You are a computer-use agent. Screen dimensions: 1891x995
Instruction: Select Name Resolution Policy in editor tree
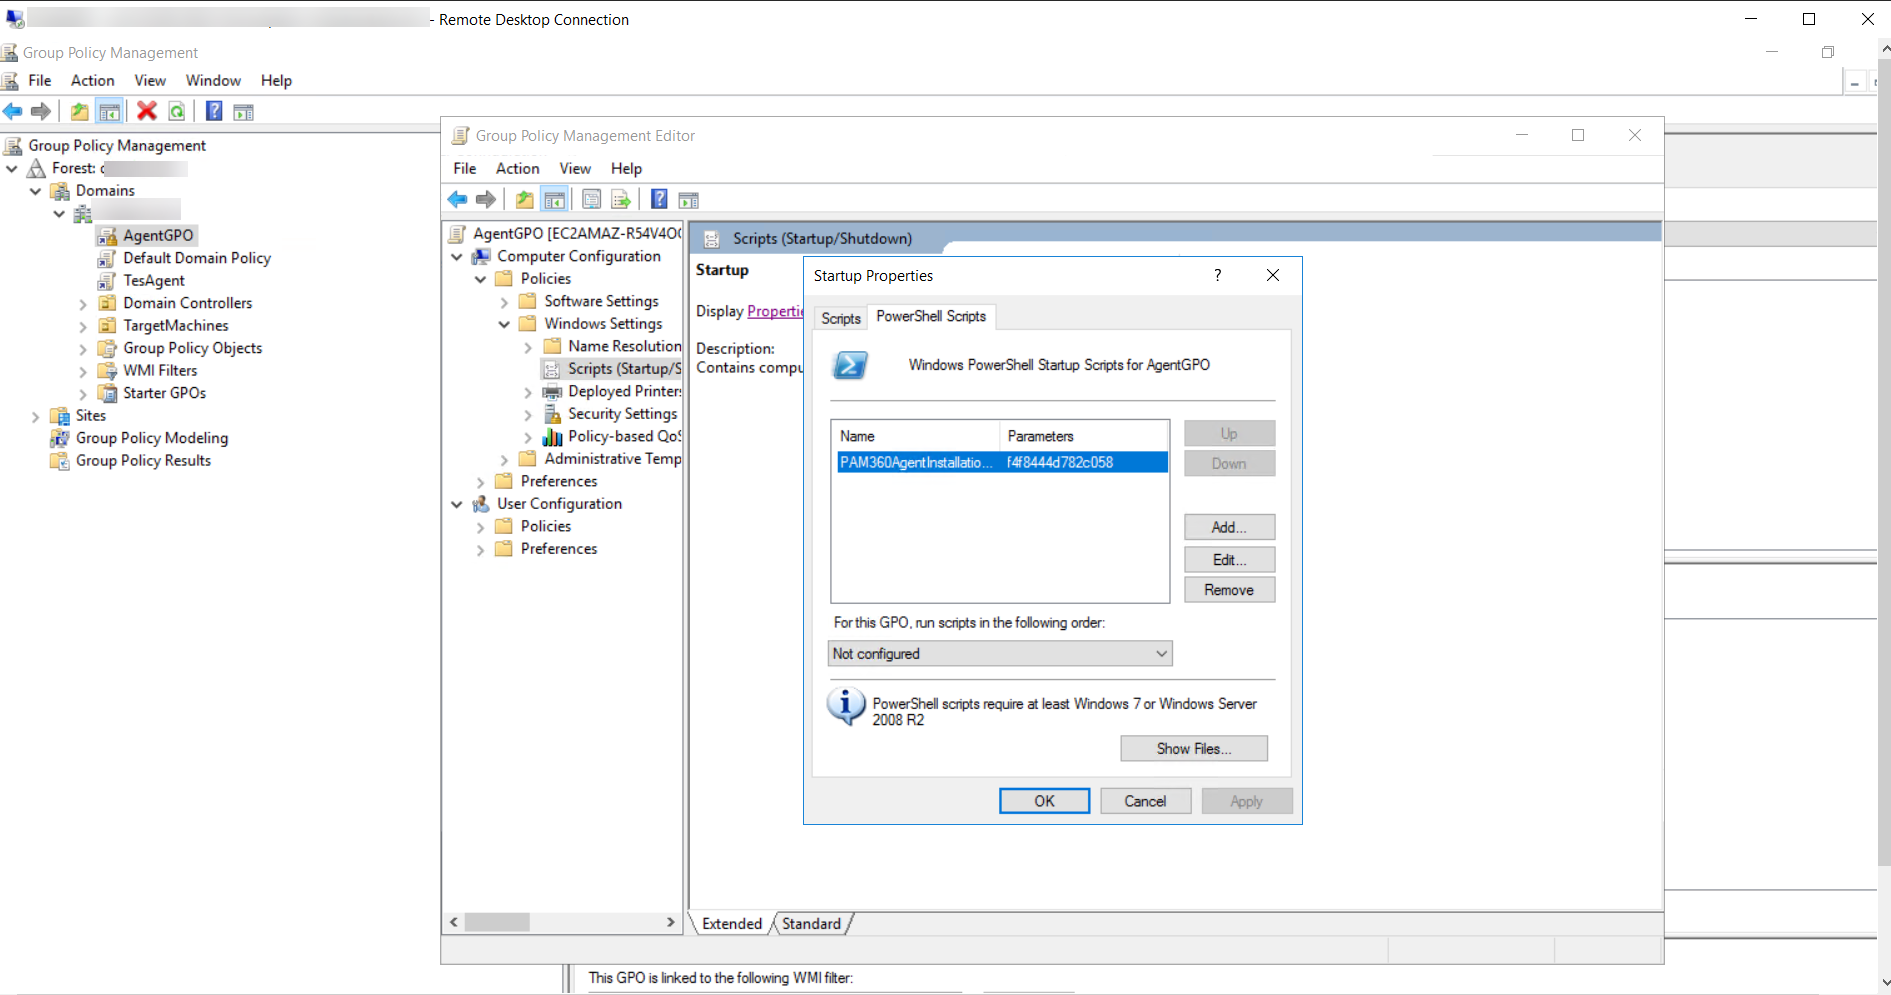(x=624, y=346)
